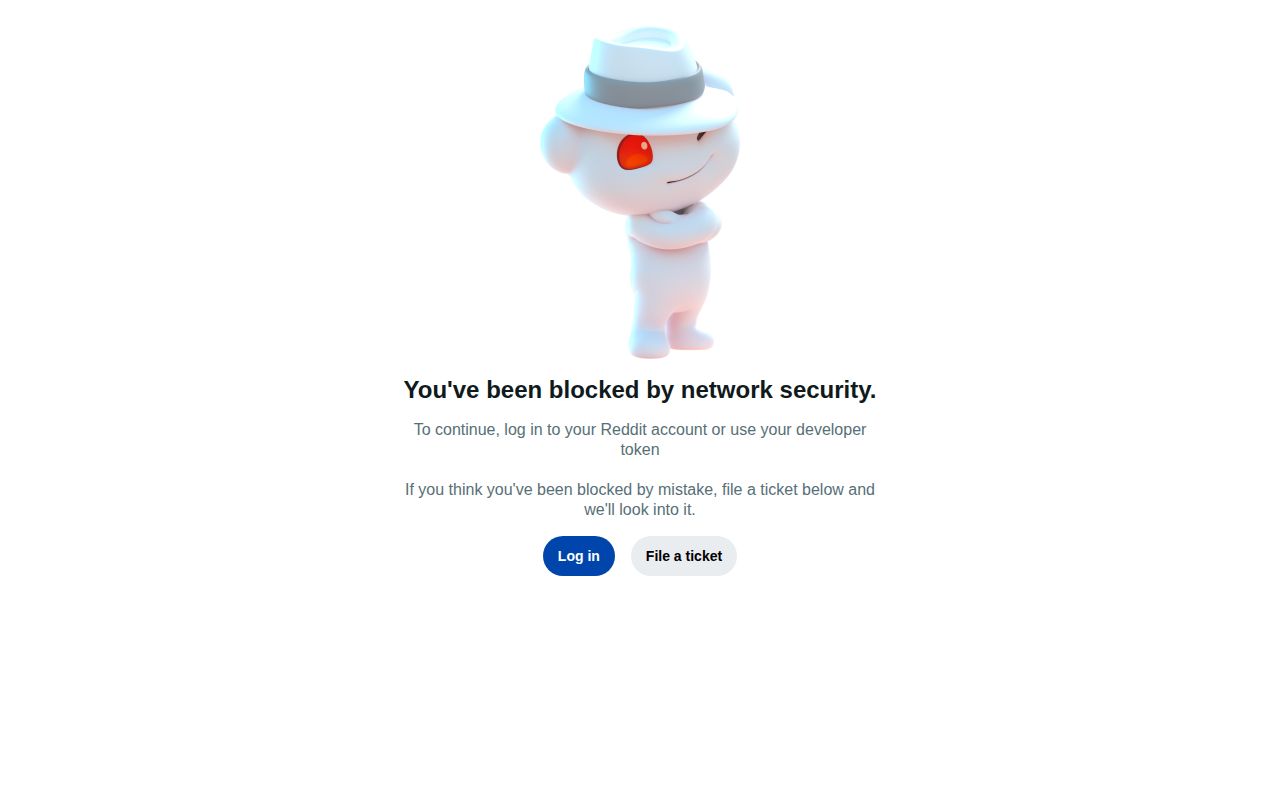
Task: Click the "blocked by mistake" sentence
Action: (x=640, y=499)
